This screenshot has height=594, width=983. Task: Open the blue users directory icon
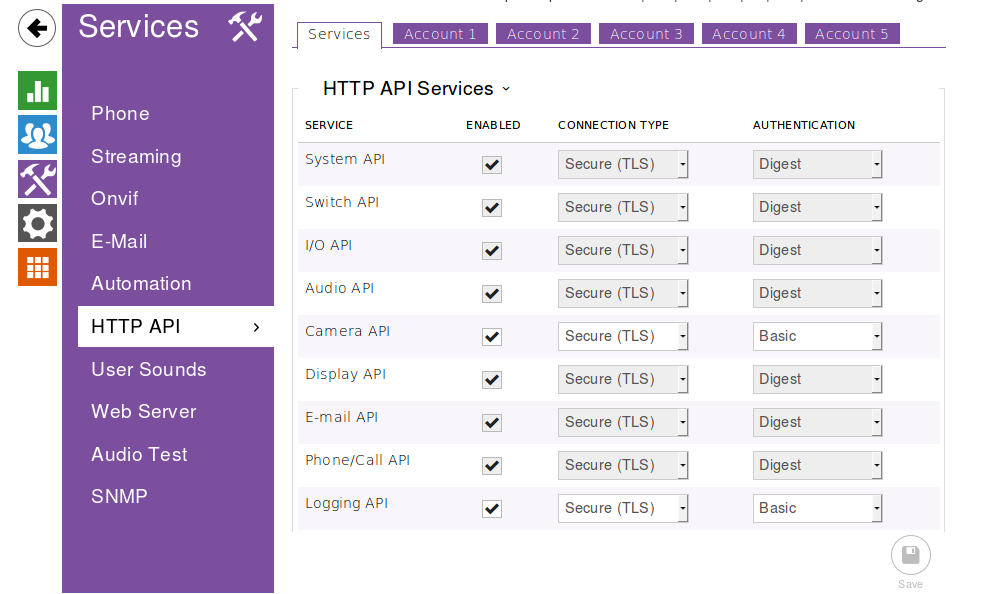(37, 134)
